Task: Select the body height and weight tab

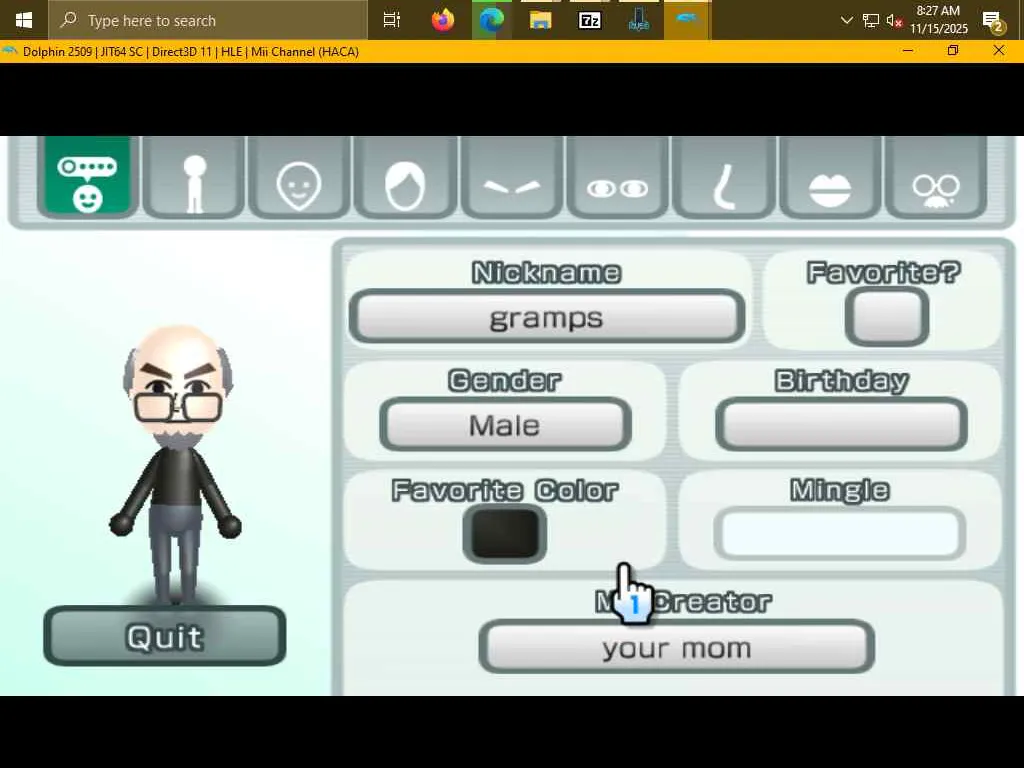Action: pos(194,178)
